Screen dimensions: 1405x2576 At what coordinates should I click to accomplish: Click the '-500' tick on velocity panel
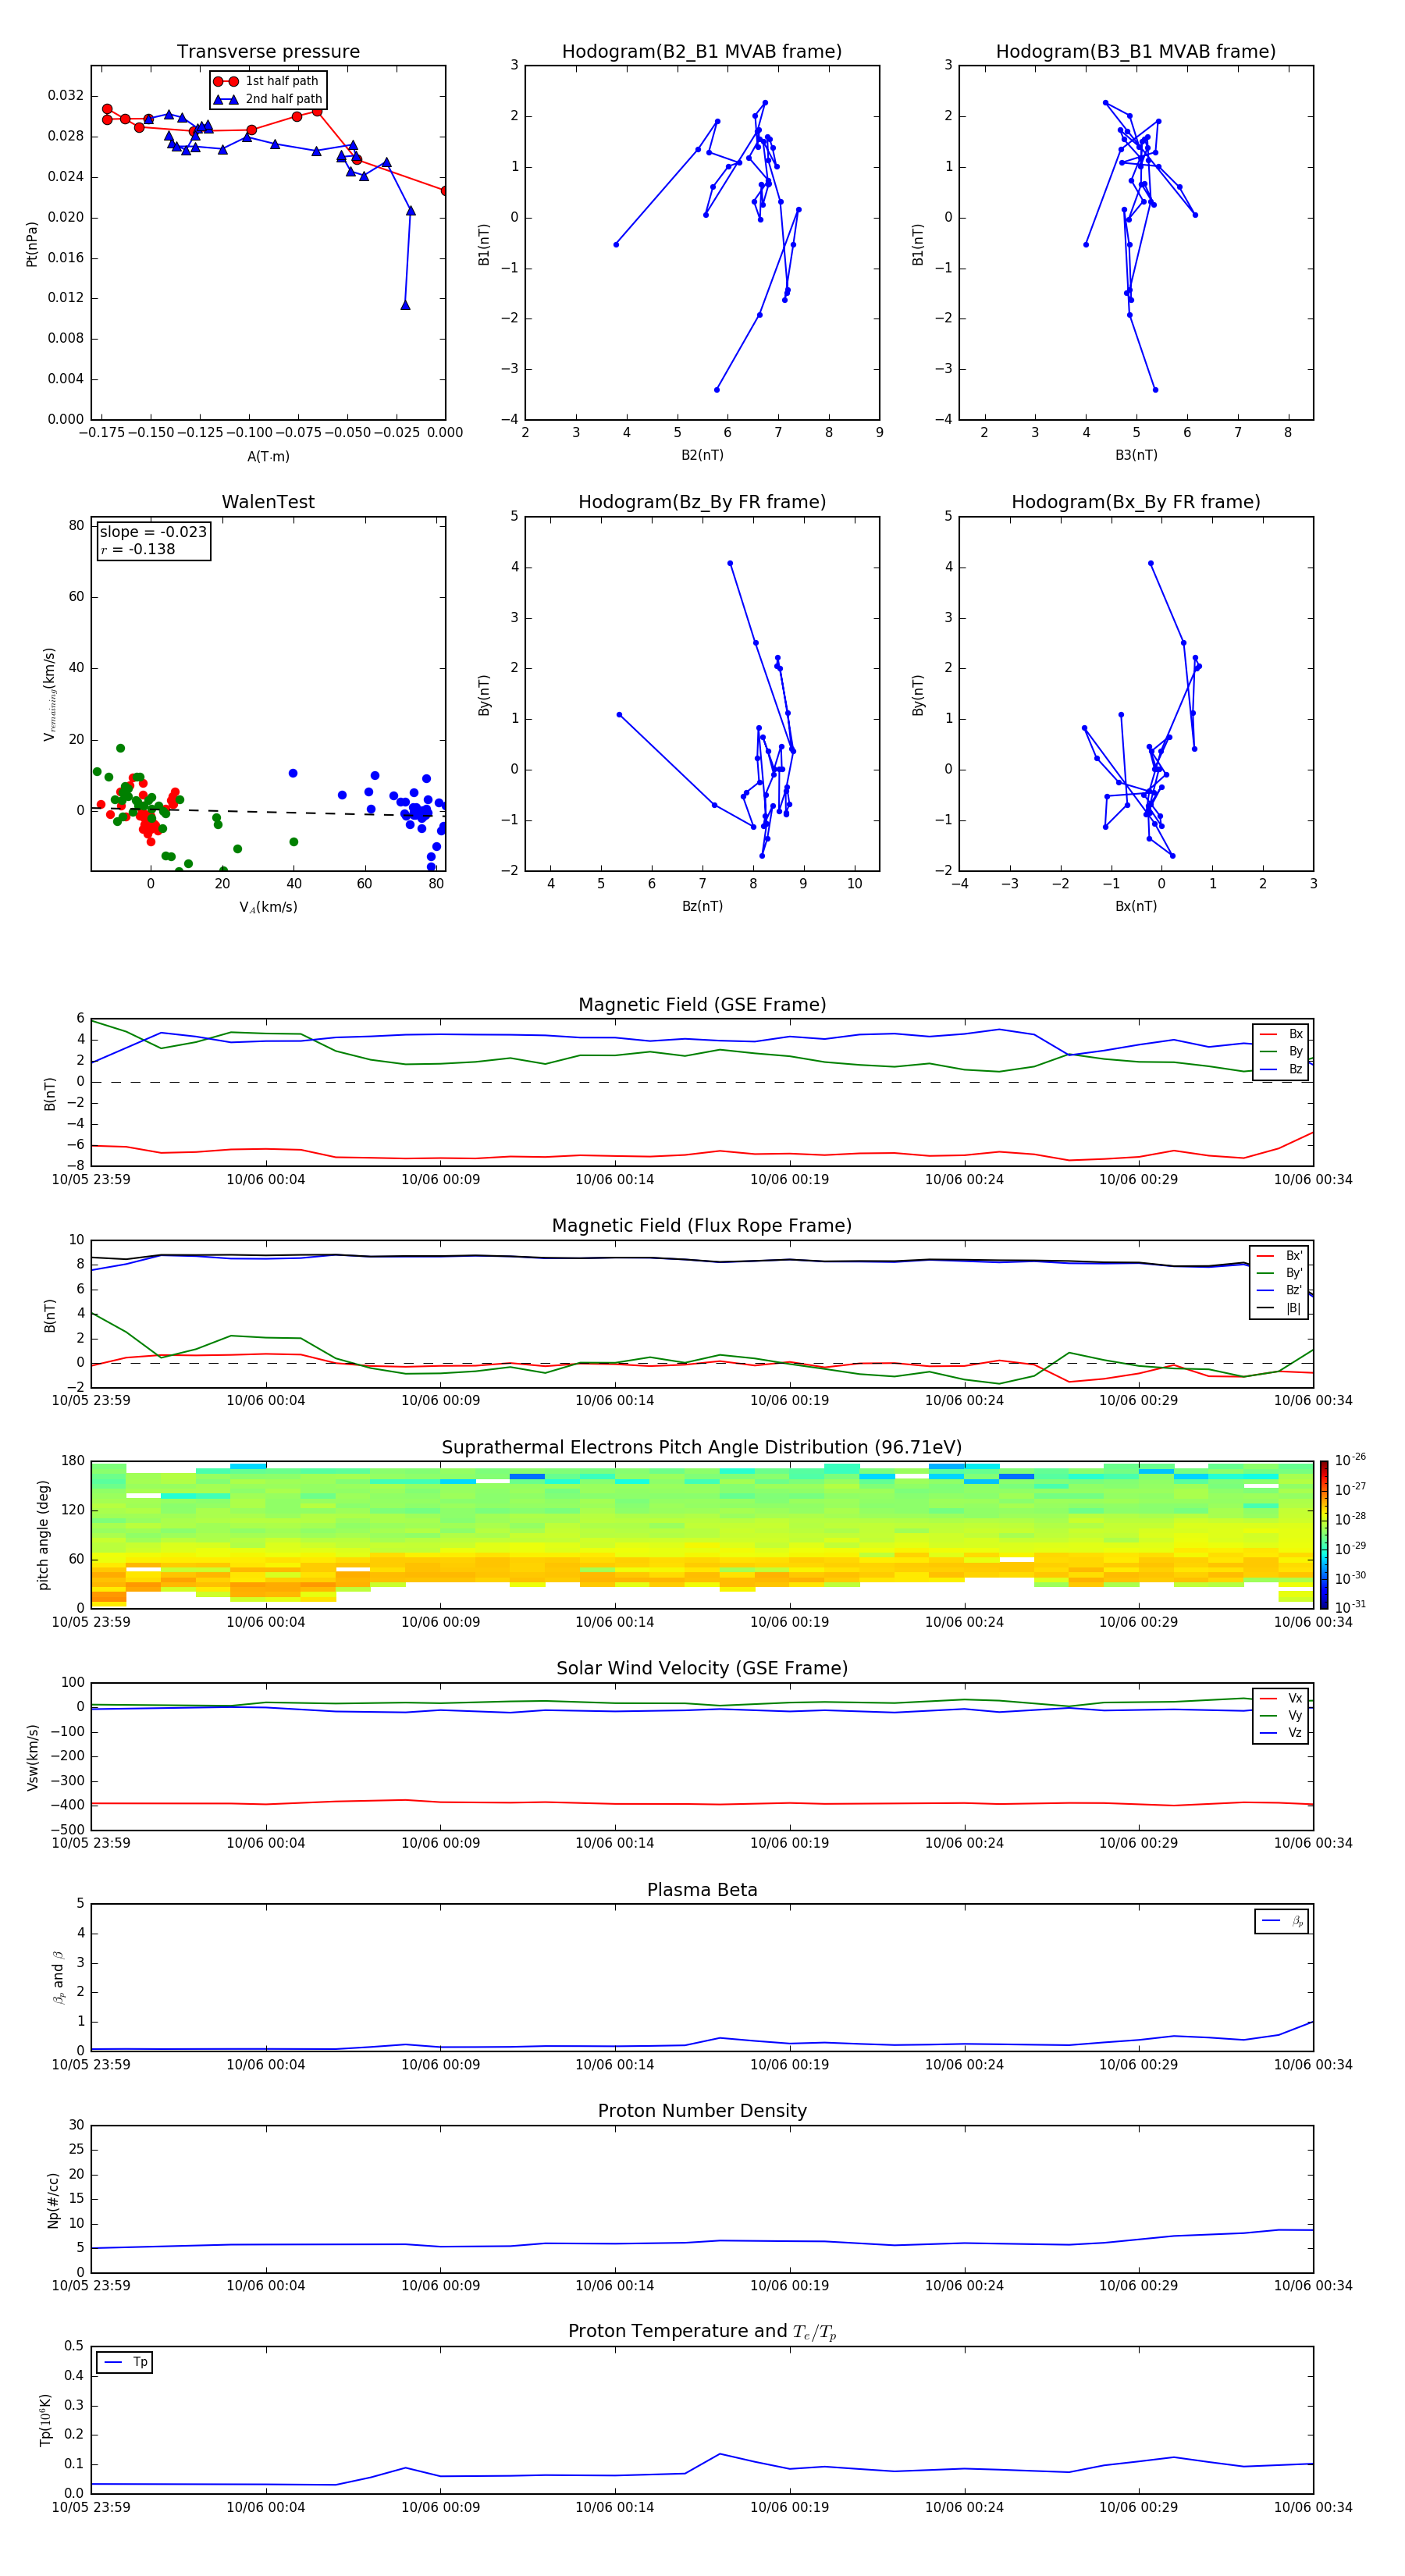point(68,1830)
